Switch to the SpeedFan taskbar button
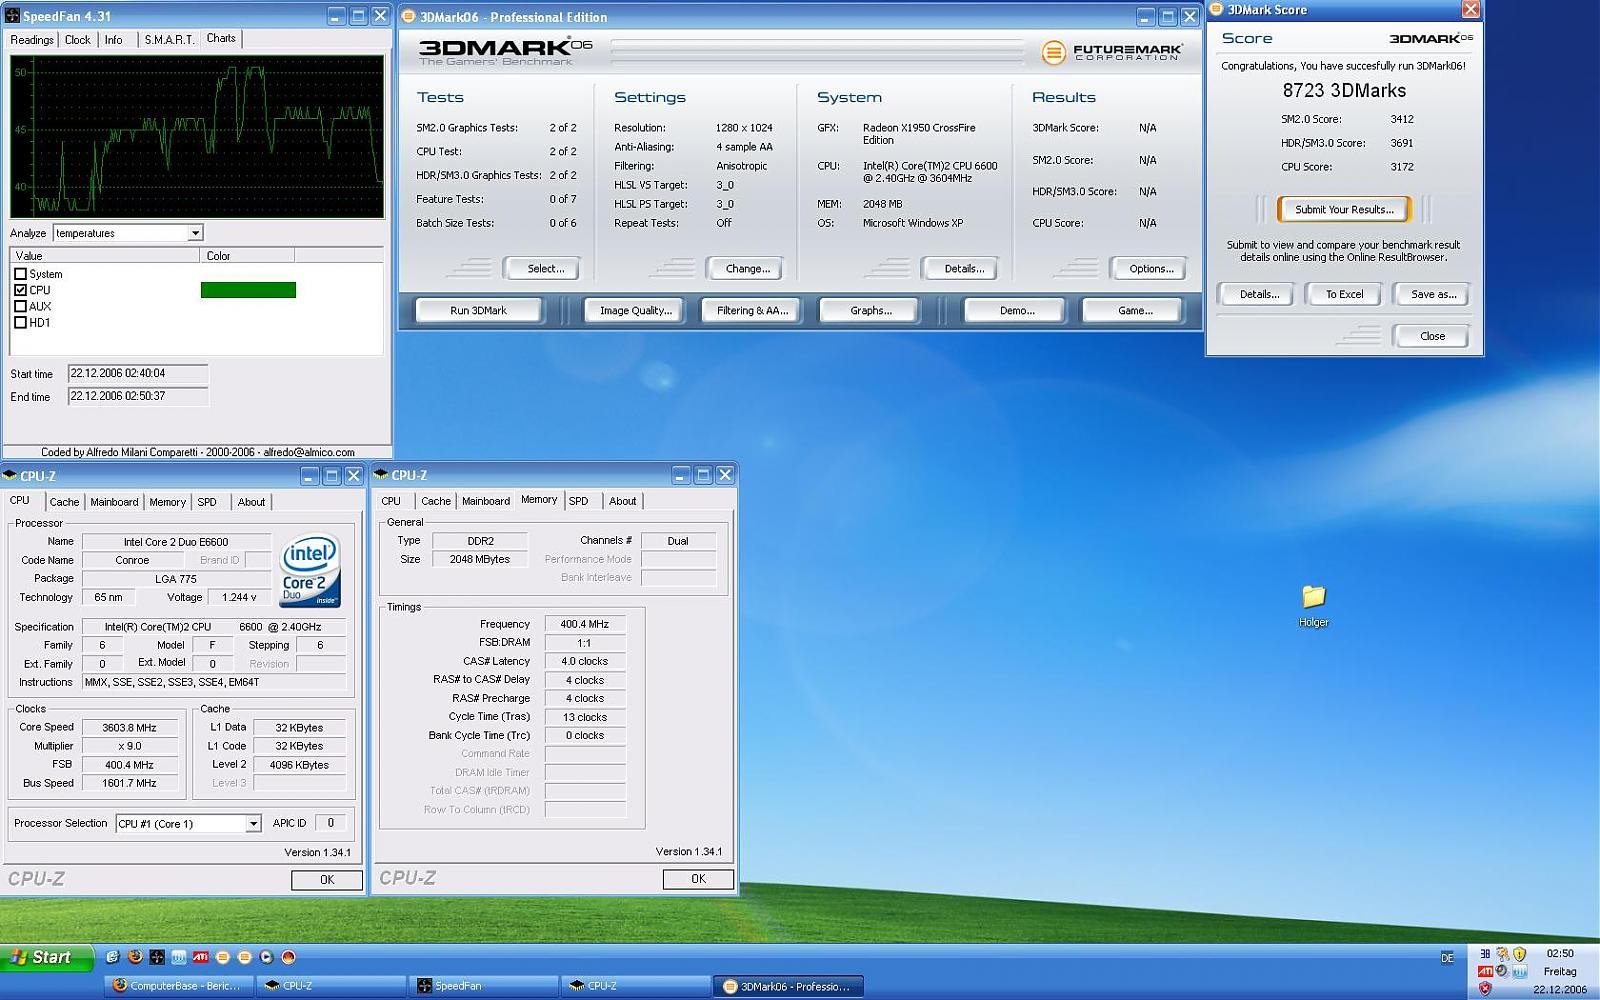 point(483,986)
